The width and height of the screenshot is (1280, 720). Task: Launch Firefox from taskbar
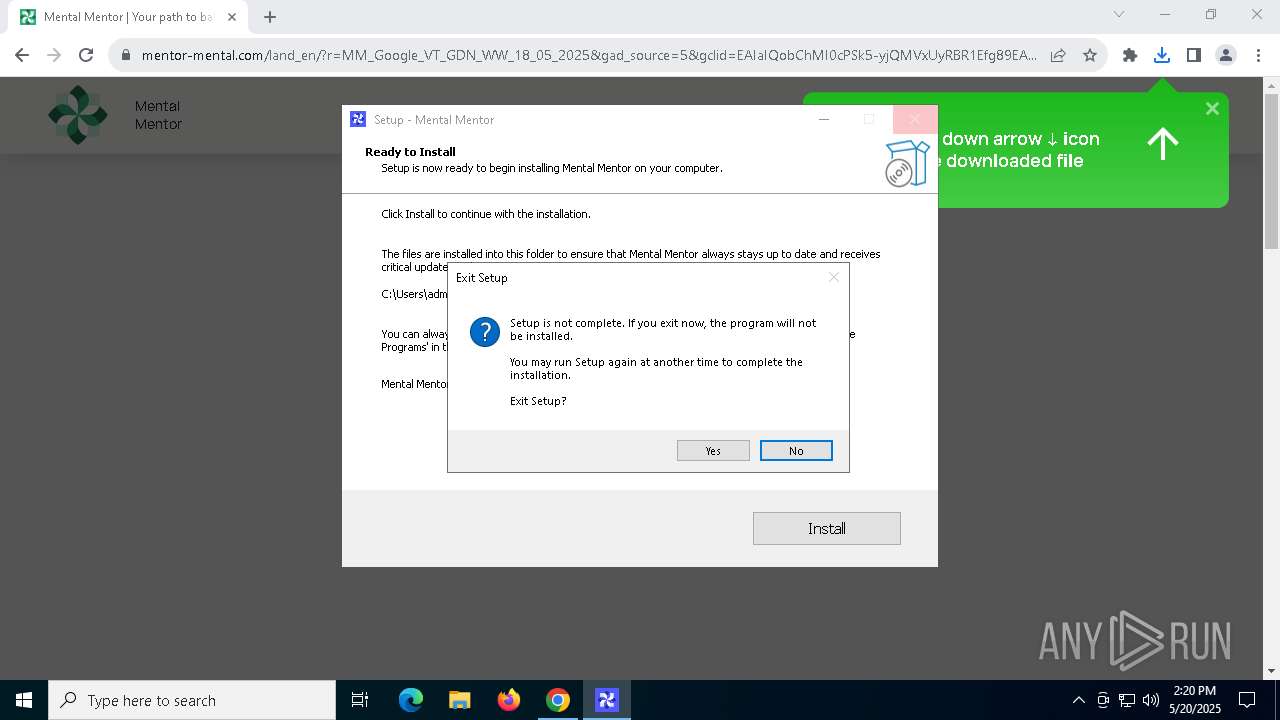coord(509,700)
